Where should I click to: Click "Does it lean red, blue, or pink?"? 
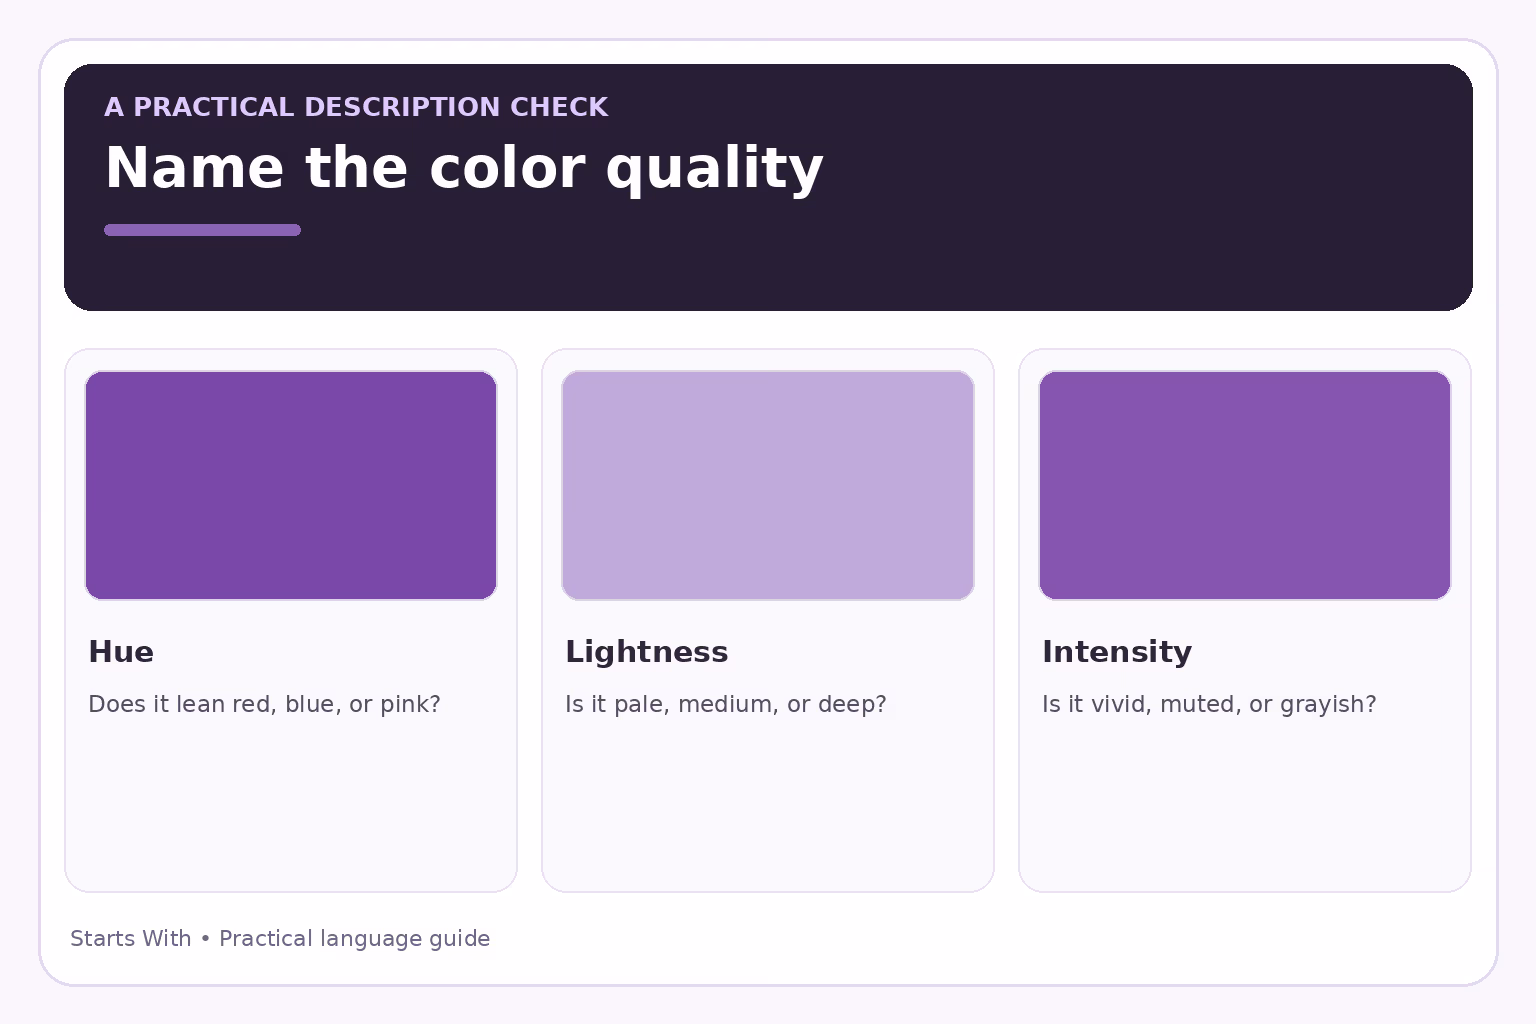pos(264,704)
